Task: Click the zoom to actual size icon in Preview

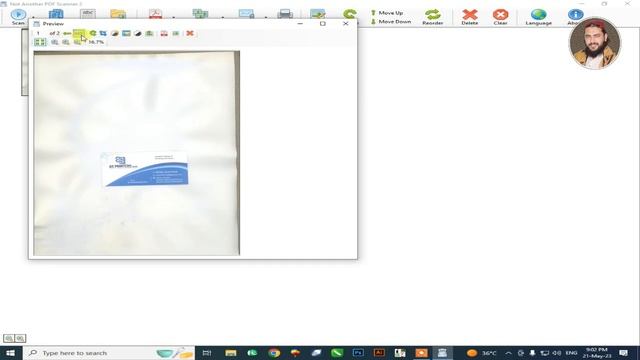Action: pyautogui.click(x=54, y=42)
